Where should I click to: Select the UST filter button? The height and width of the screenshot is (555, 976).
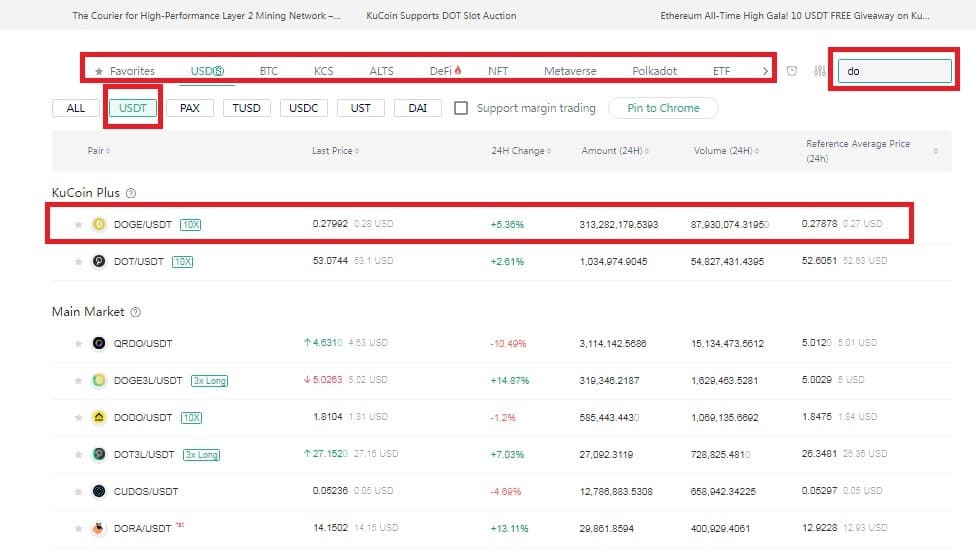[x=360, y=108]
